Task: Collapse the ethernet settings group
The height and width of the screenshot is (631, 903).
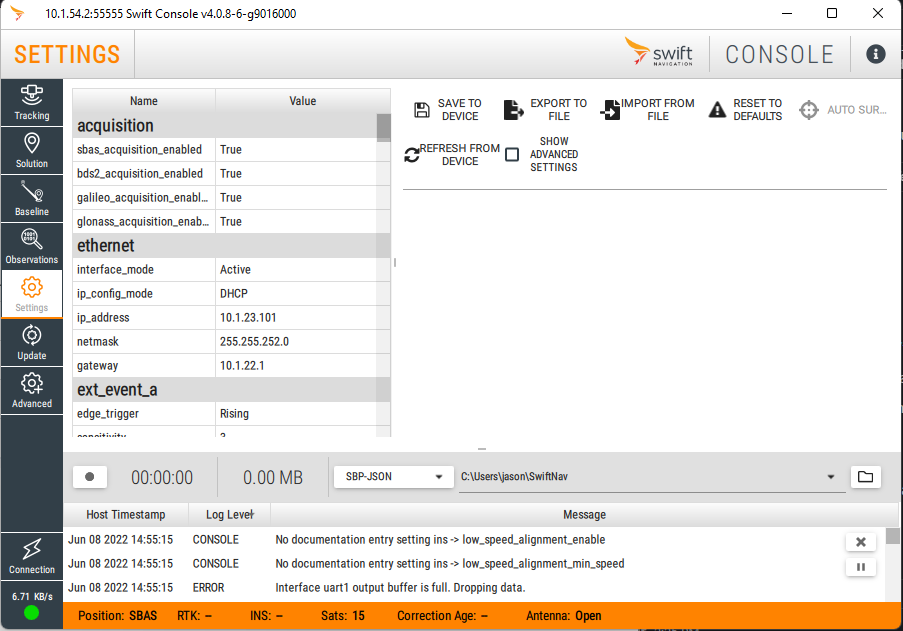Action: [225, 246]
